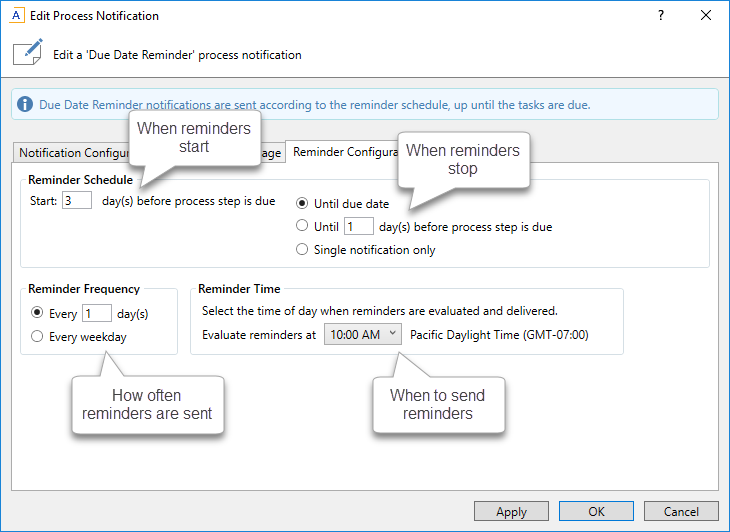This screenshot has width=730, height=532.
Task: Choose the 'Every weekday' frequency option
Action: (38, 337)
